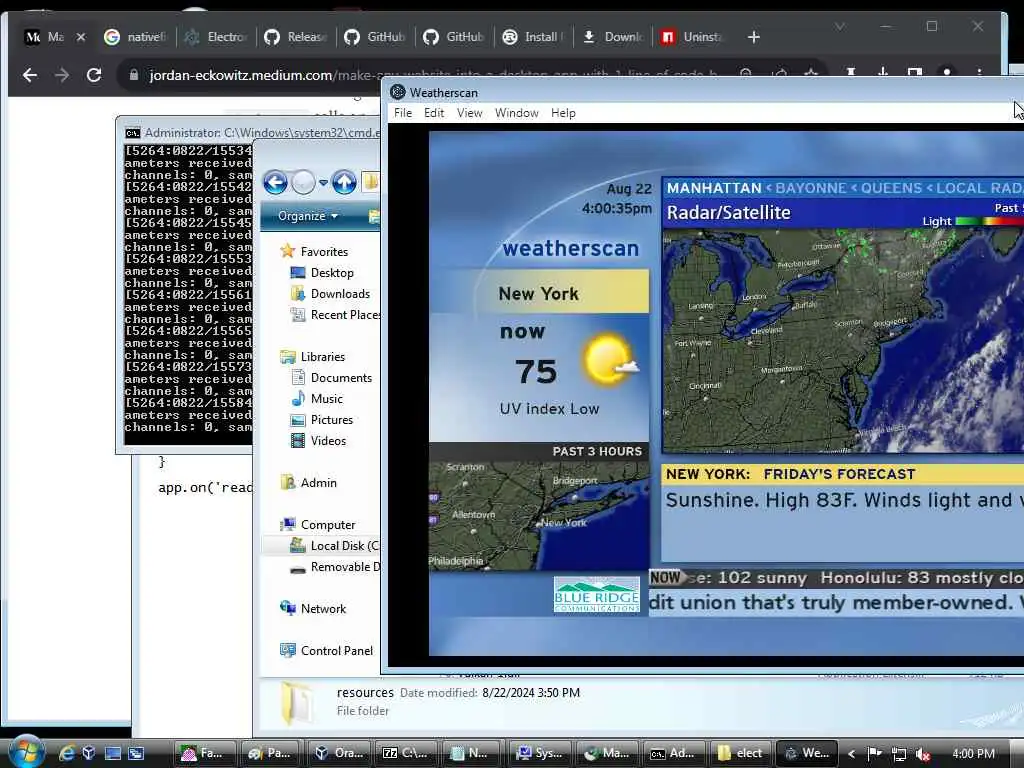Screen dimensions: 1024x768
Task: Open the Music library
Action: click(x=317, y=398)
